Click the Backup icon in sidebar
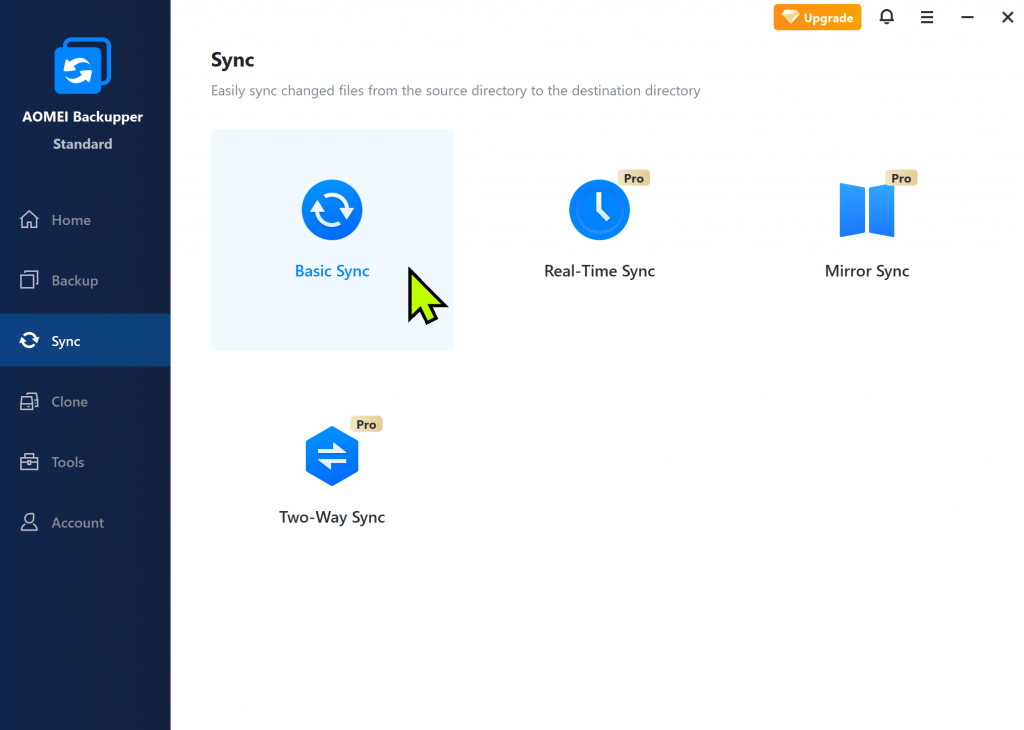The width and height of the screenshot is (1024, 730). (30, 281)
